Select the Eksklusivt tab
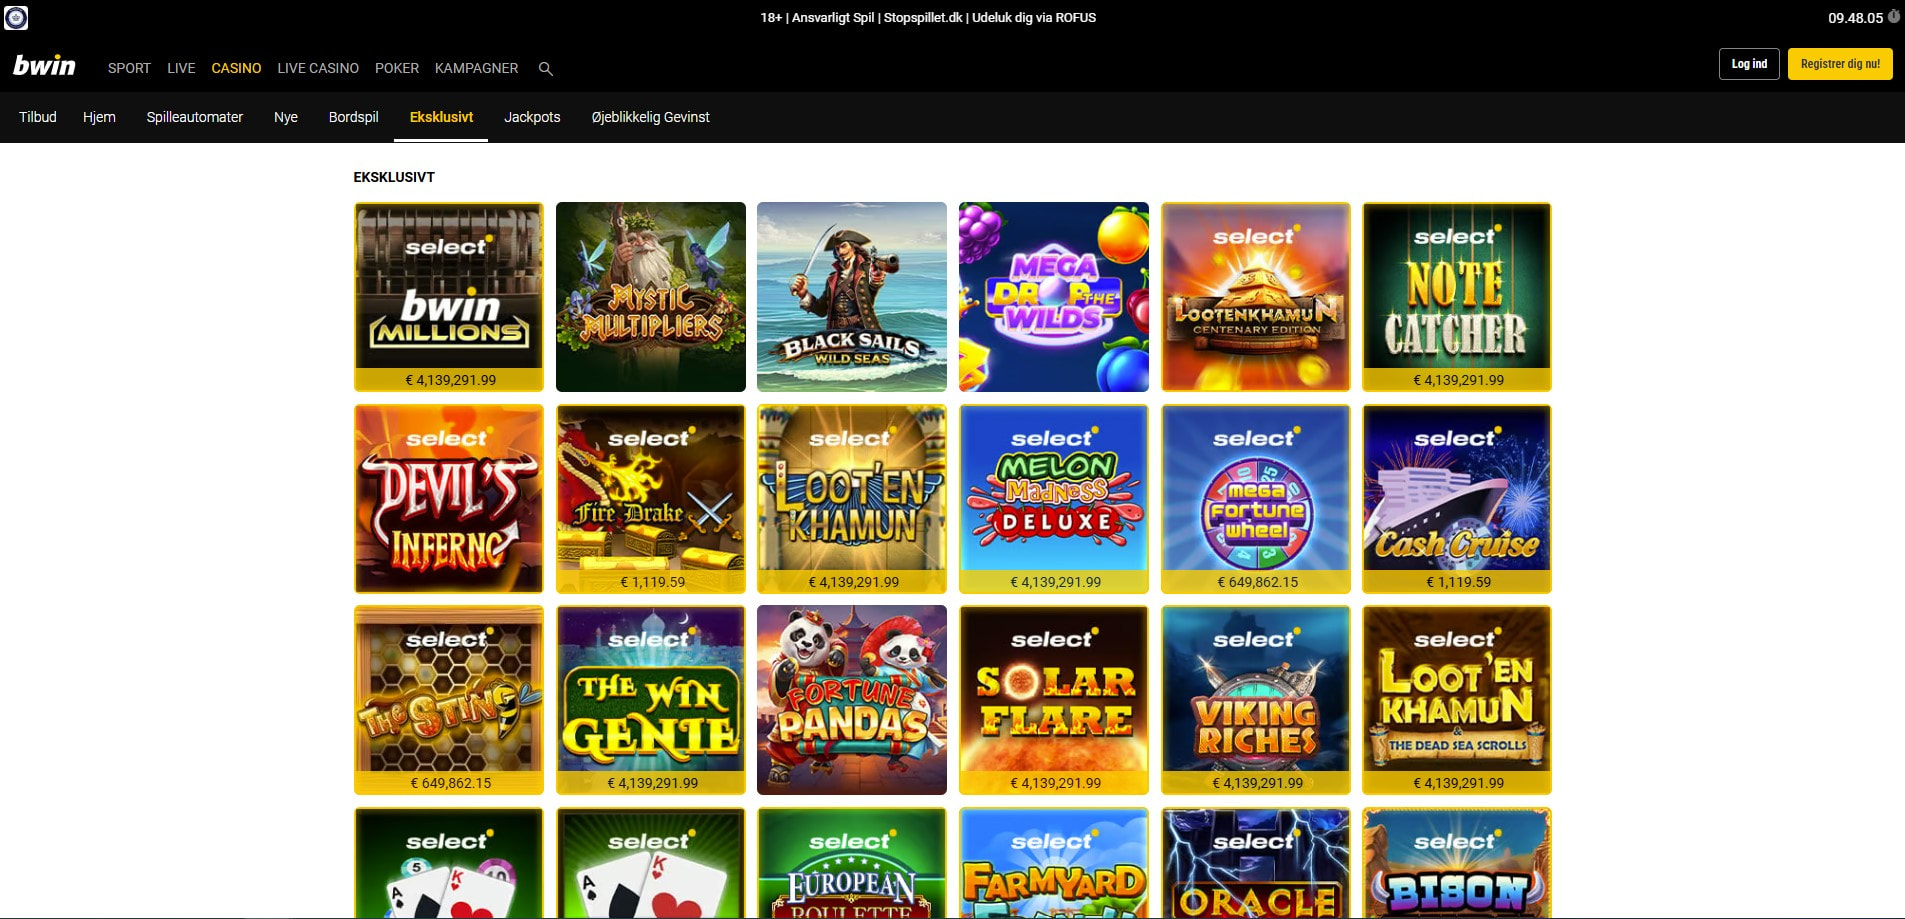This screenshot has height=919, width=1905. click(x=441, y=117)
